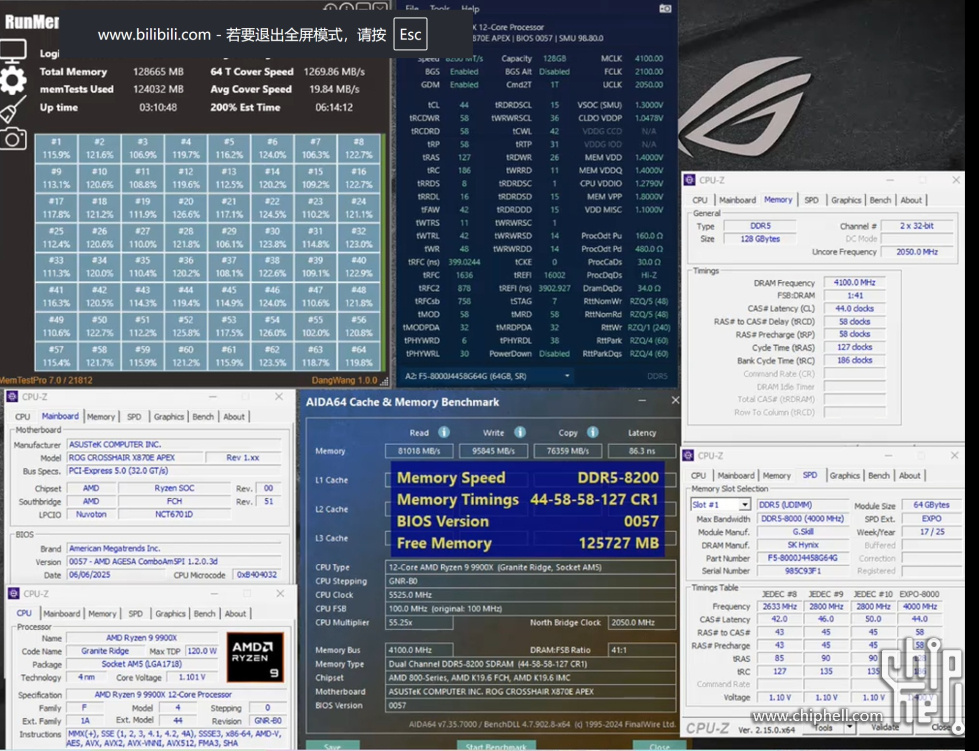
Task: Click Memory Latency 86.3 ns value
Action: point(642,451)
